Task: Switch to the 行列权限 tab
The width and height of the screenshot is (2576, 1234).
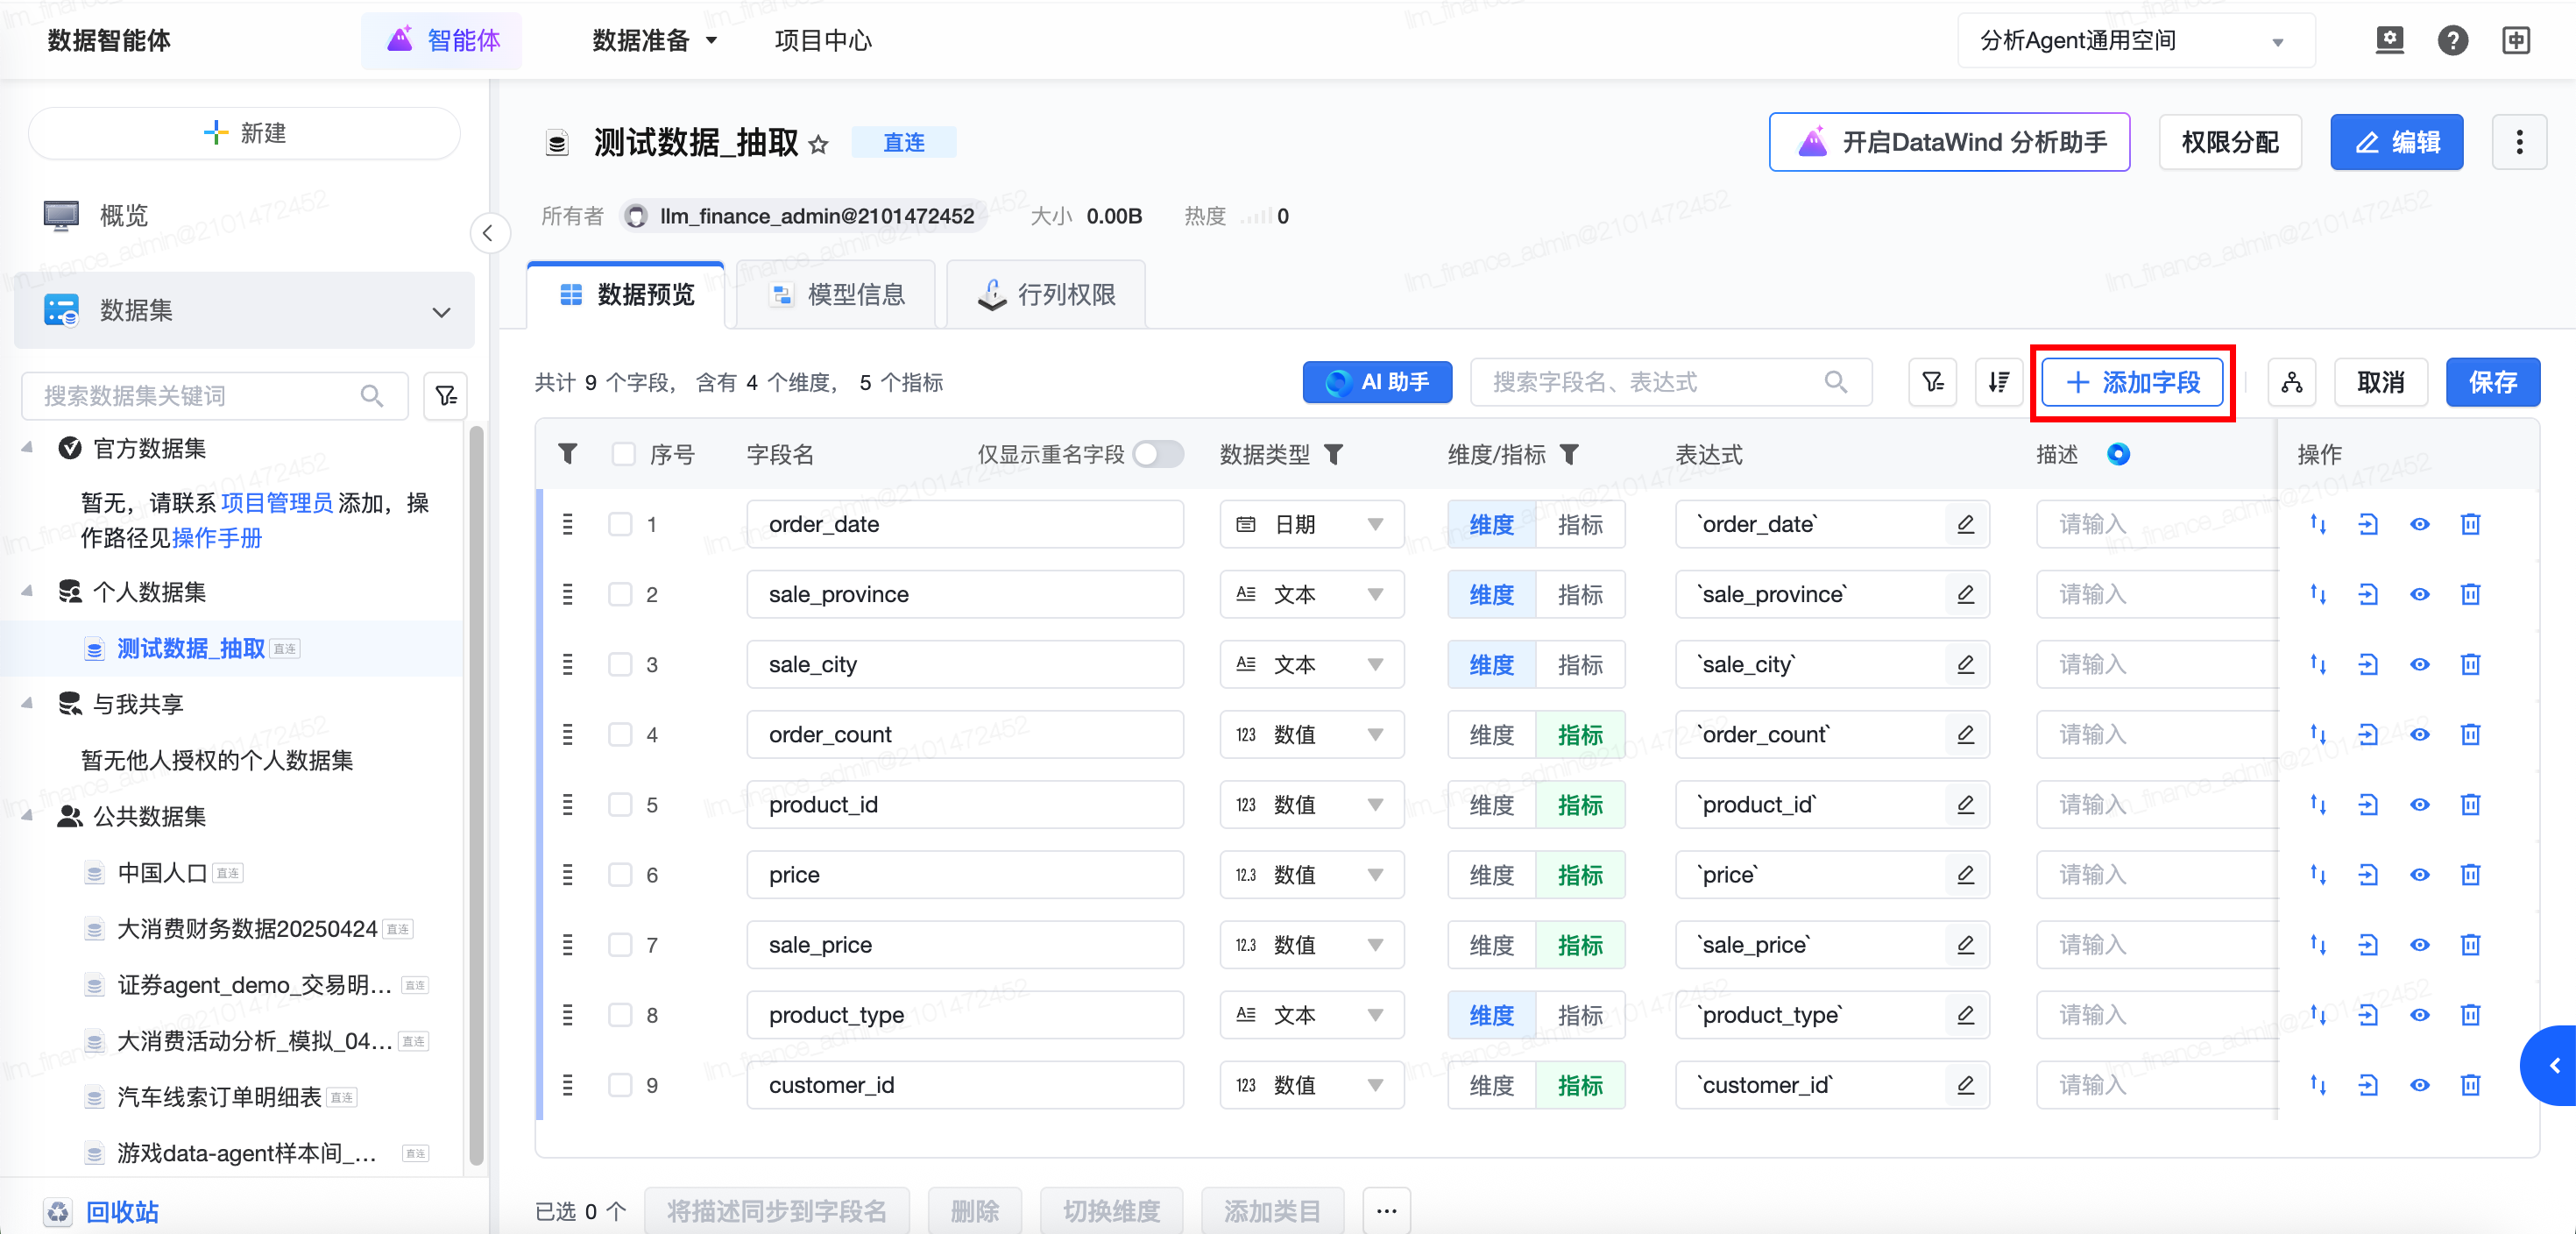Action: 1046,295
